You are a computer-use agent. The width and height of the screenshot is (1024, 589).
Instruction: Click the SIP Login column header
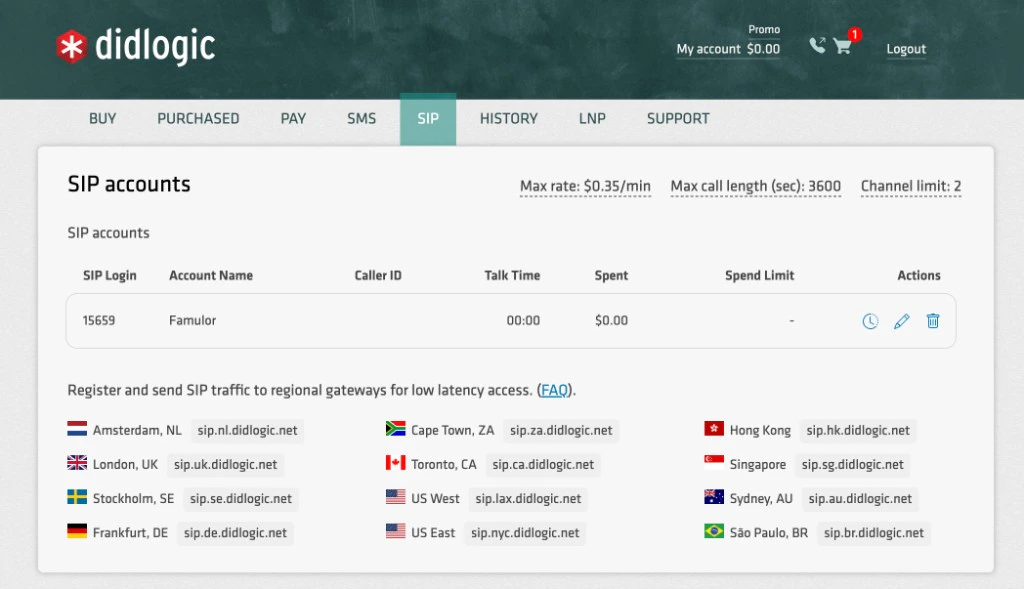point(110,276)
